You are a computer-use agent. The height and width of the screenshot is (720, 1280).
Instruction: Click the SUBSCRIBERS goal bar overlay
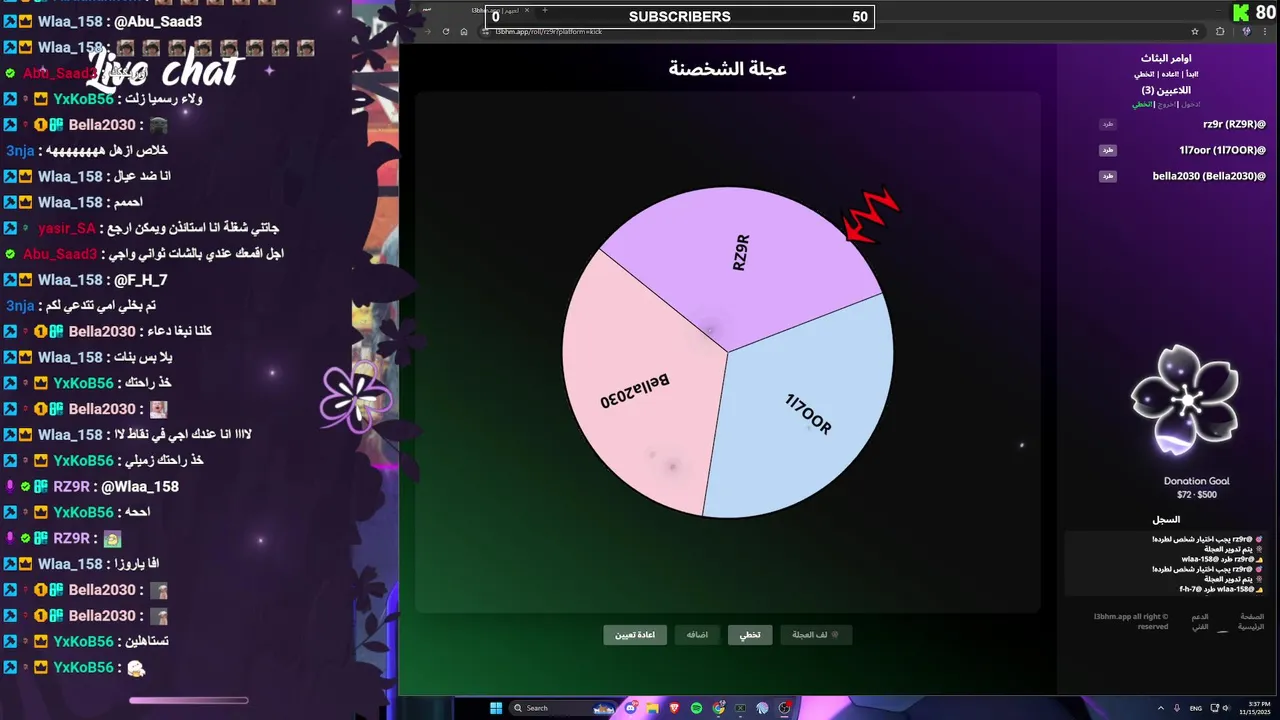pos(680,16)
